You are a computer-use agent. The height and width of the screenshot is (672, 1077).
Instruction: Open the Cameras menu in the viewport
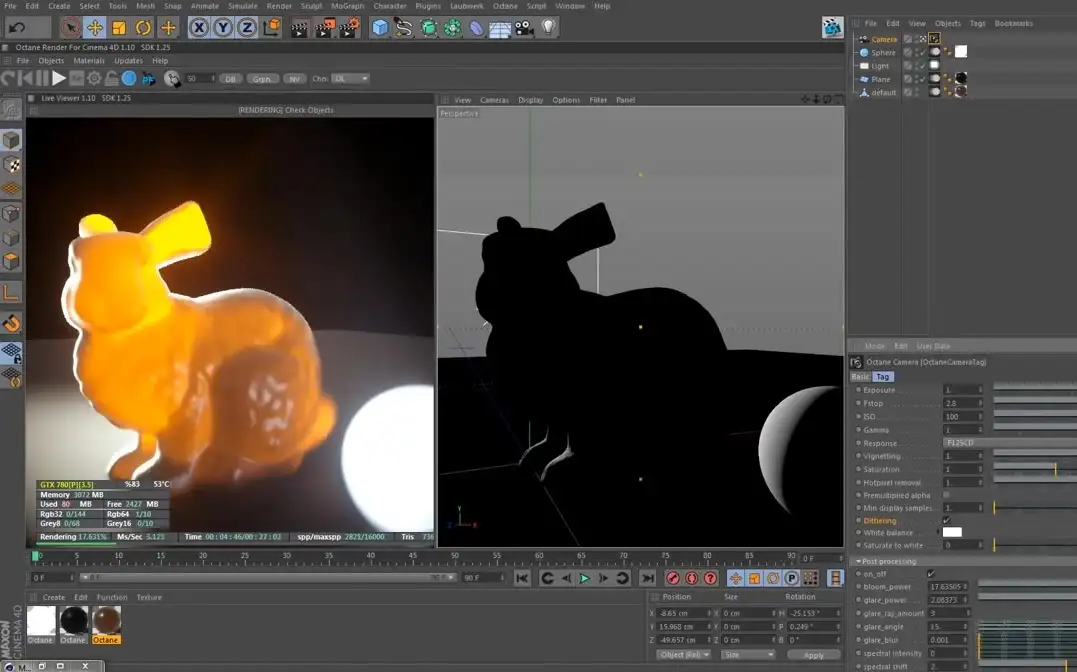click(495, 100)
